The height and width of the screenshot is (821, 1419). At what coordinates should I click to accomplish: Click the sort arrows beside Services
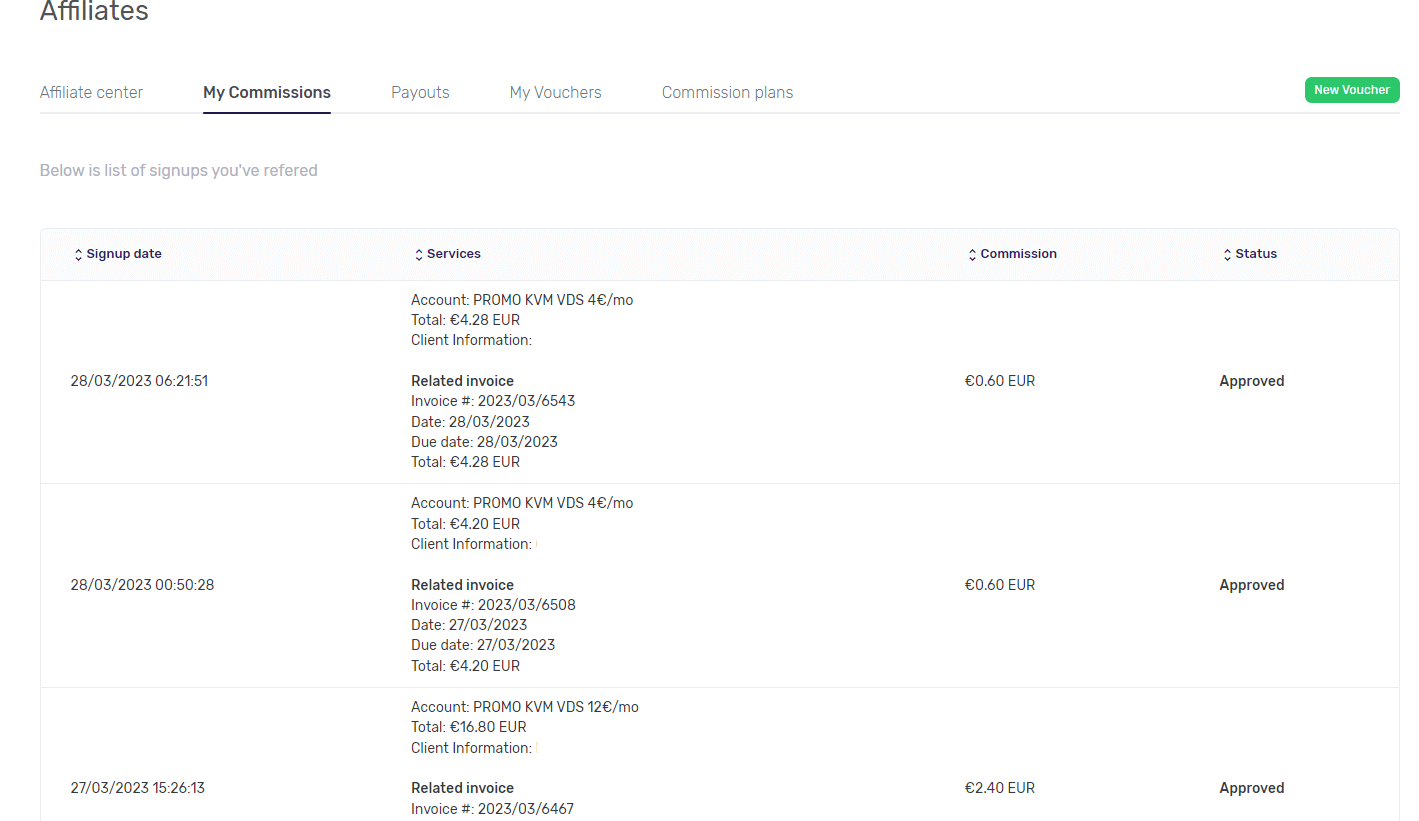click(x=419, y=255)
